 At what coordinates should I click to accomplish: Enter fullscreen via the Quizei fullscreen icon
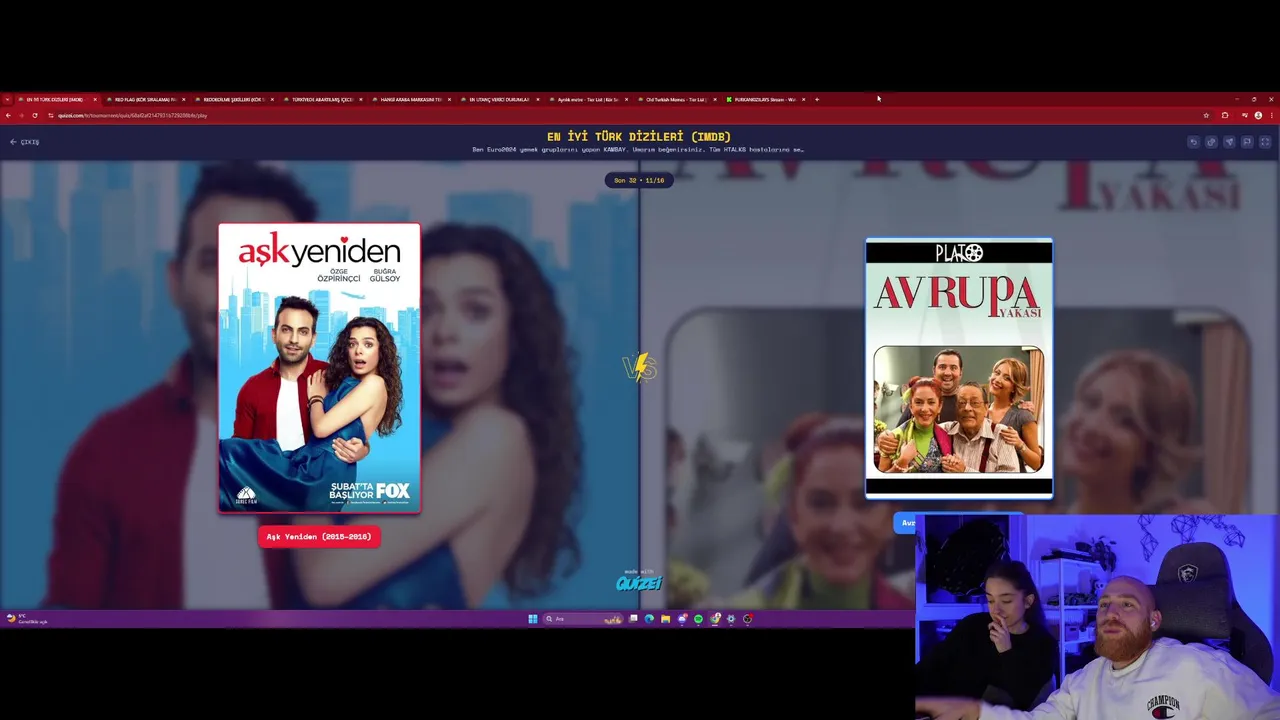1265,142
